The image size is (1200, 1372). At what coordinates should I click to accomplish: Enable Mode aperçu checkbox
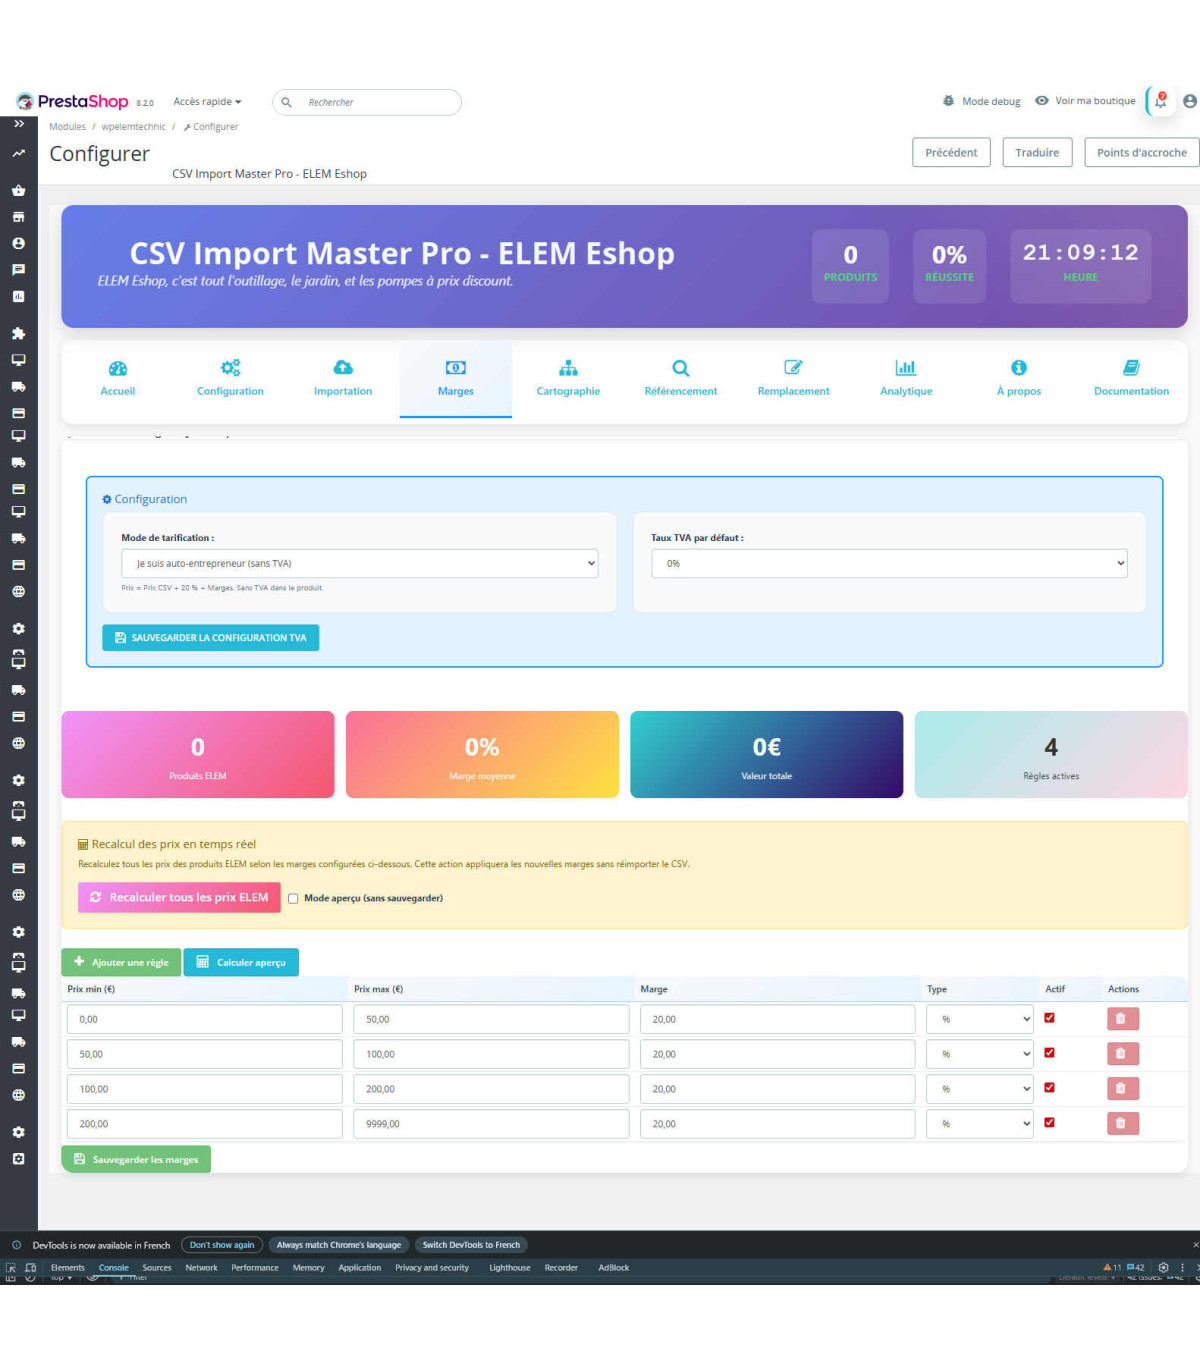(x=293, y=899)
